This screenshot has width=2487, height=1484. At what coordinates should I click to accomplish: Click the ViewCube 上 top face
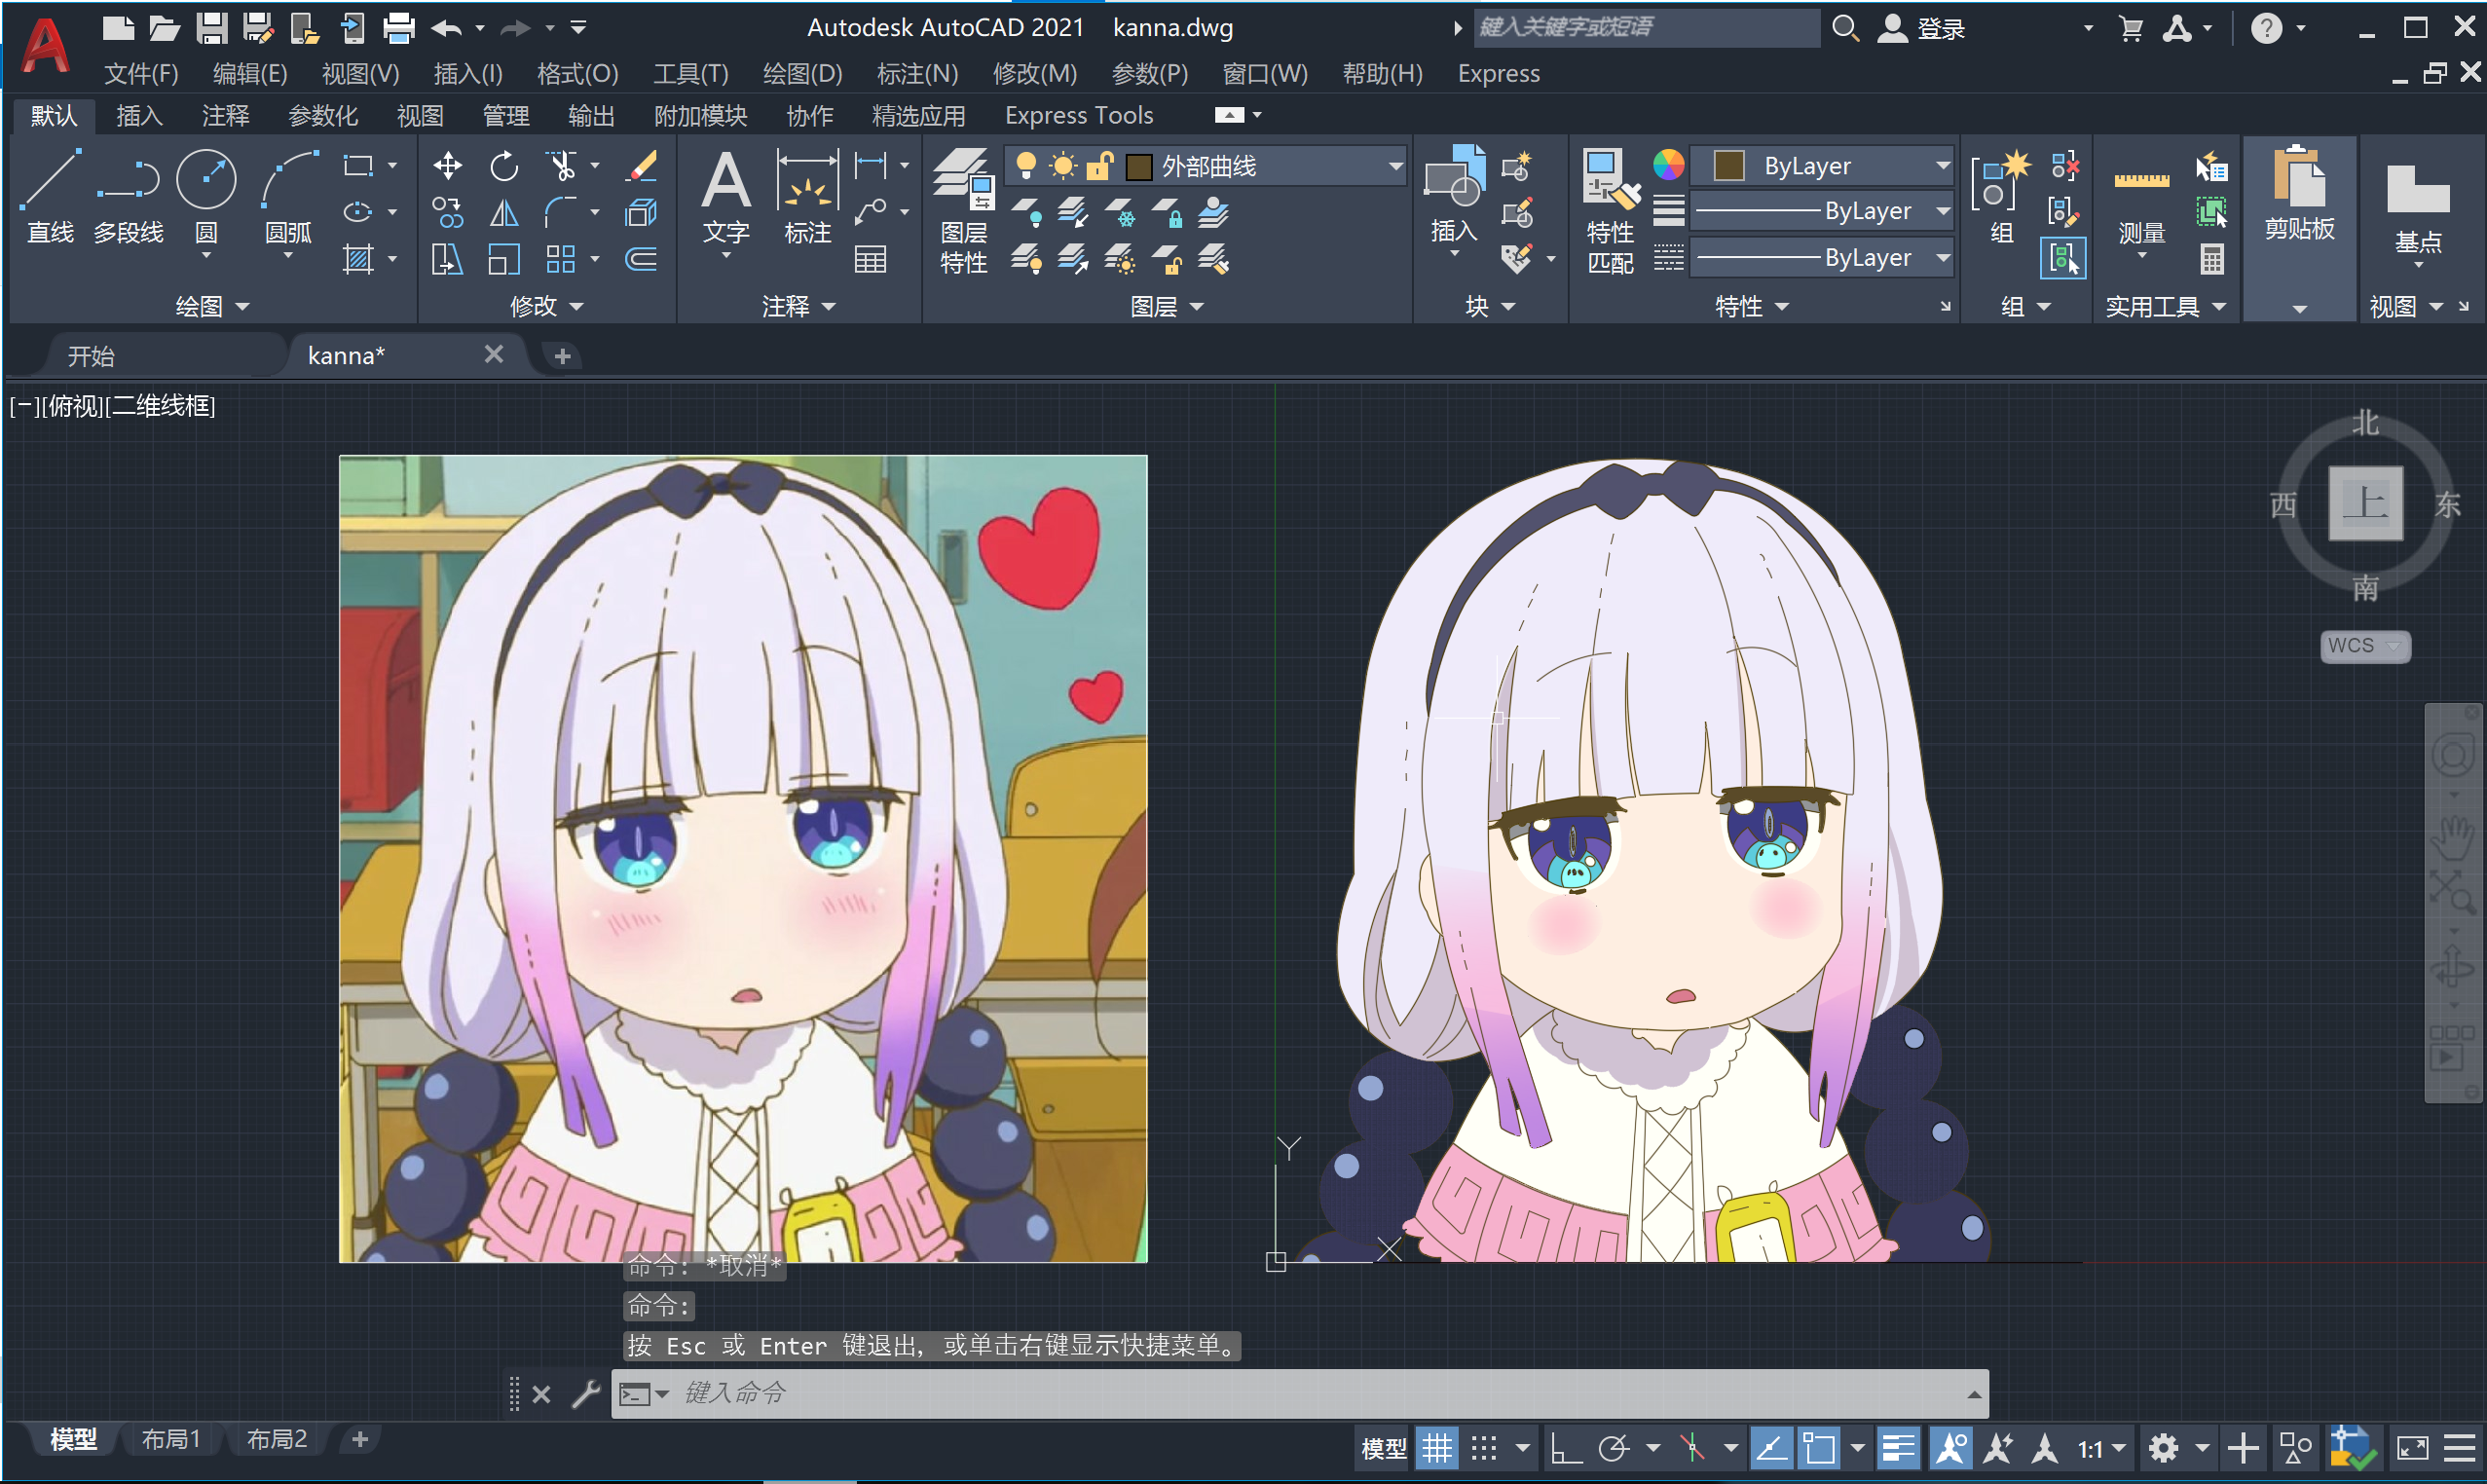pos(2364,503)
